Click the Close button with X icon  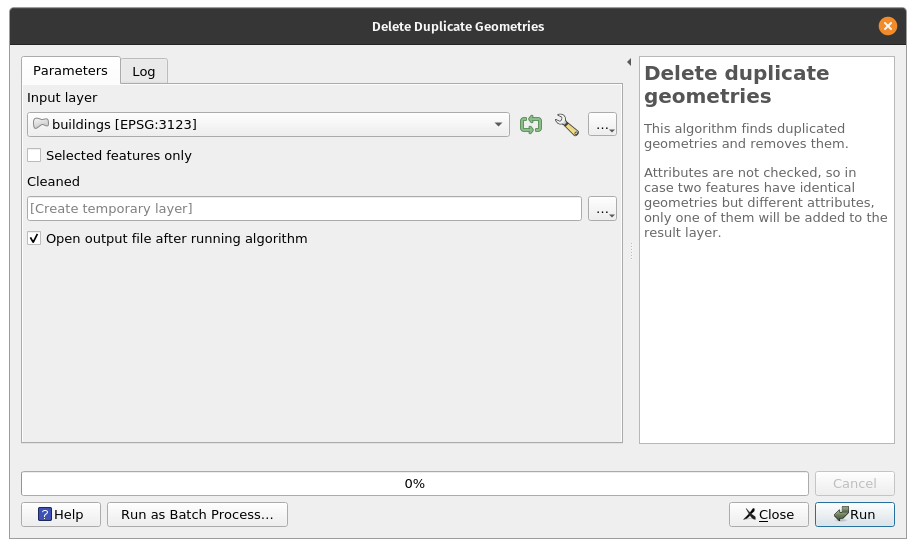(768, 514)
